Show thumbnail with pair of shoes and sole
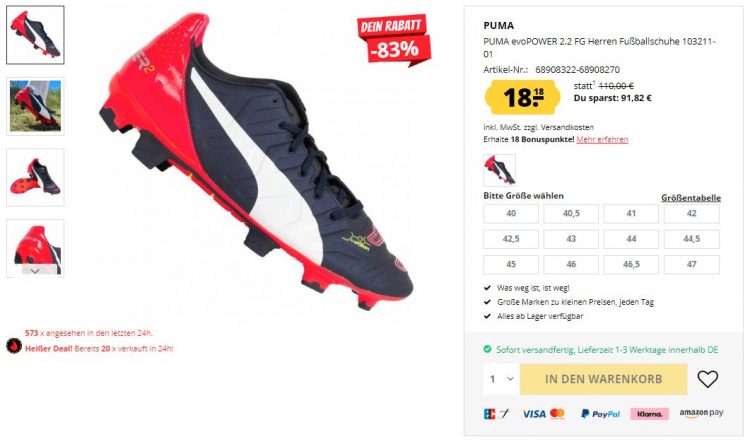 tap(35, 178)
